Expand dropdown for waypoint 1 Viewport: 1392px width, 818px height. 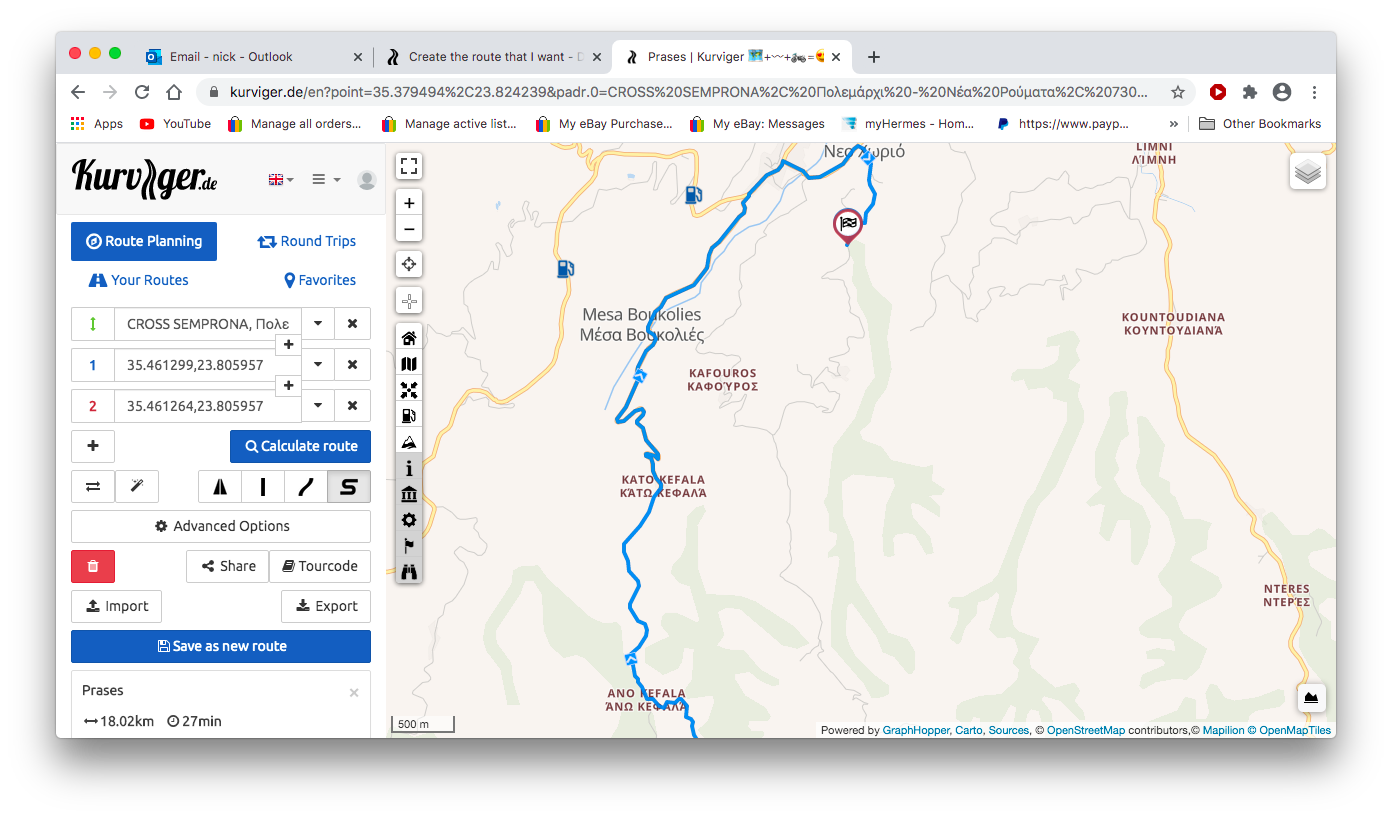(x=318, y=365)
